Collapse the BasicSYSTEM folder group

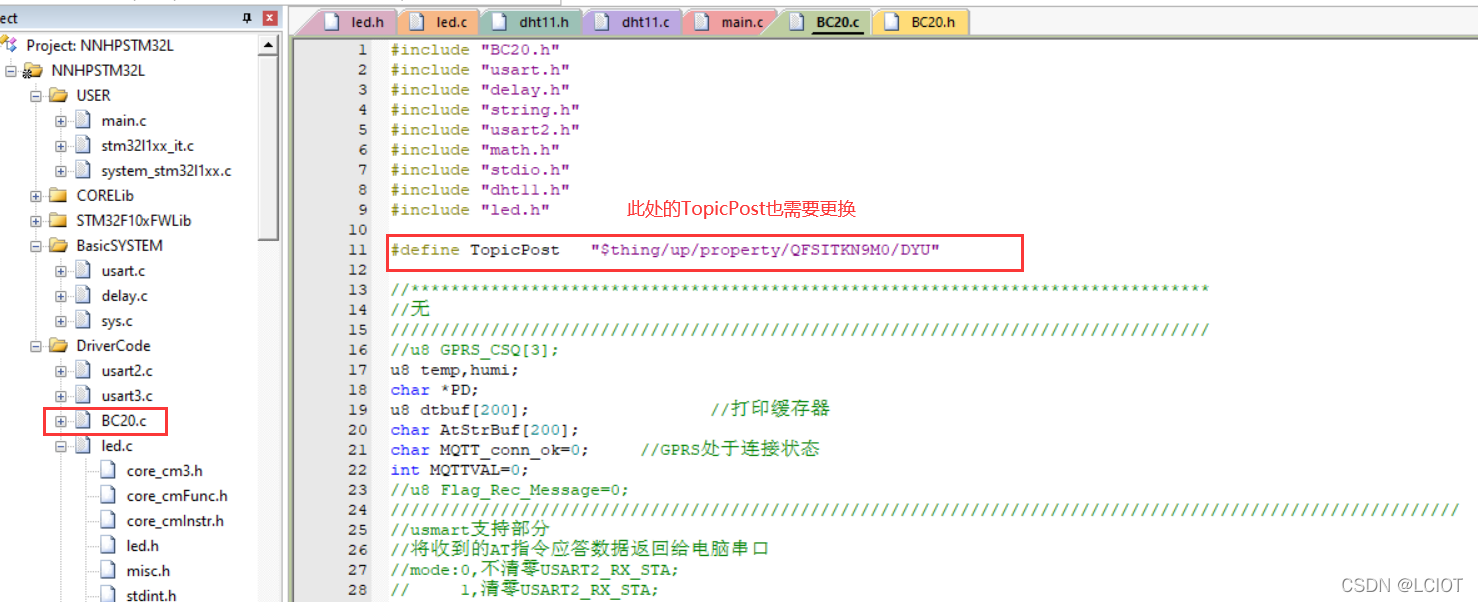pyautogui.click(x=36, y=246)
